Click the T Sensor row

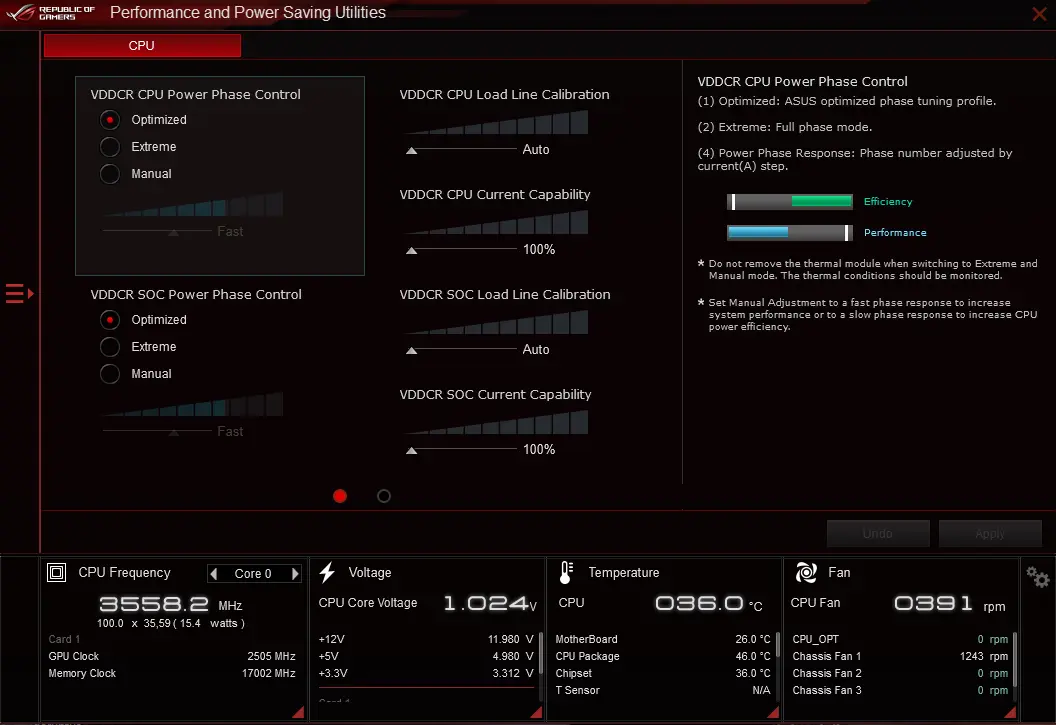[x=663, y=691]
